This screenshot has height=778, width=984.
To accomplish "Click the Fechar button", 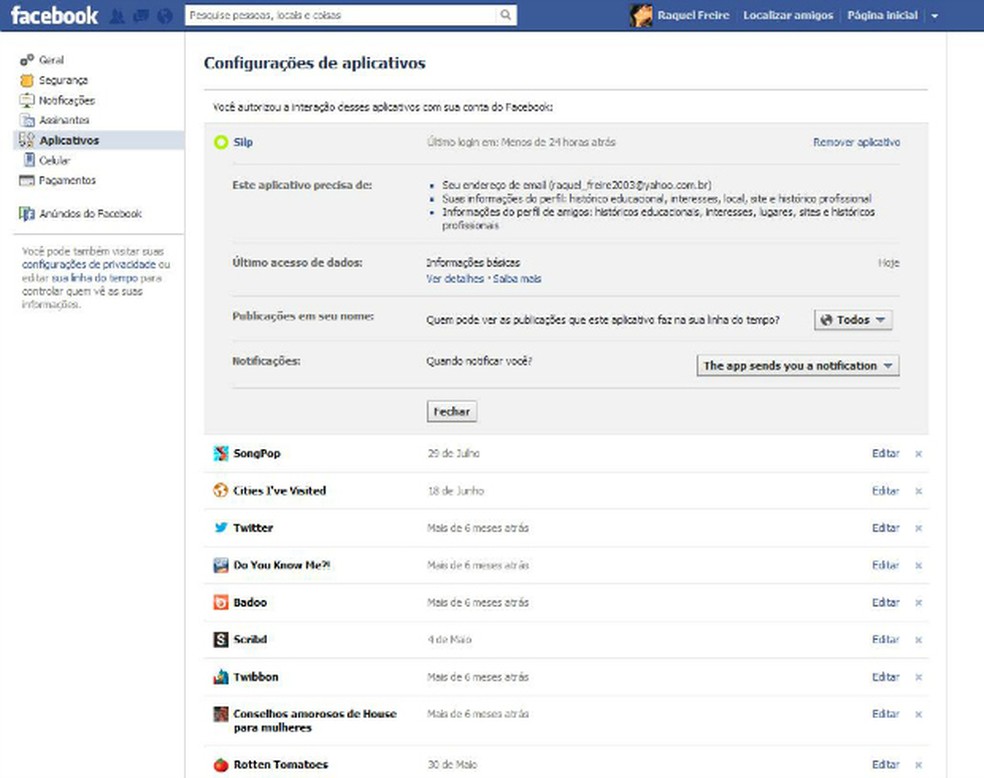I will point(452,412).
